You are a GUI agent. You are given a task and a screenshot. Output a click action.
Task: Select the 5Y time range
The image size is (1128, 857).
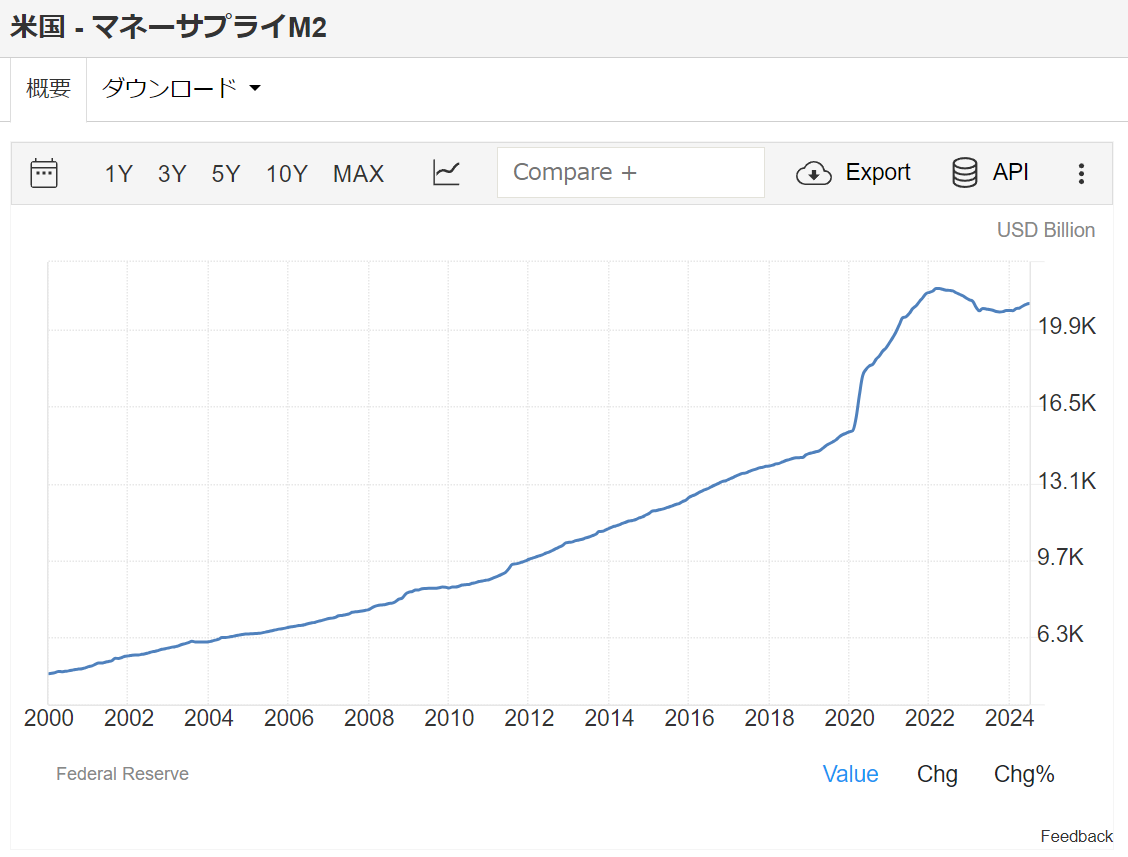tap(226, 174)
